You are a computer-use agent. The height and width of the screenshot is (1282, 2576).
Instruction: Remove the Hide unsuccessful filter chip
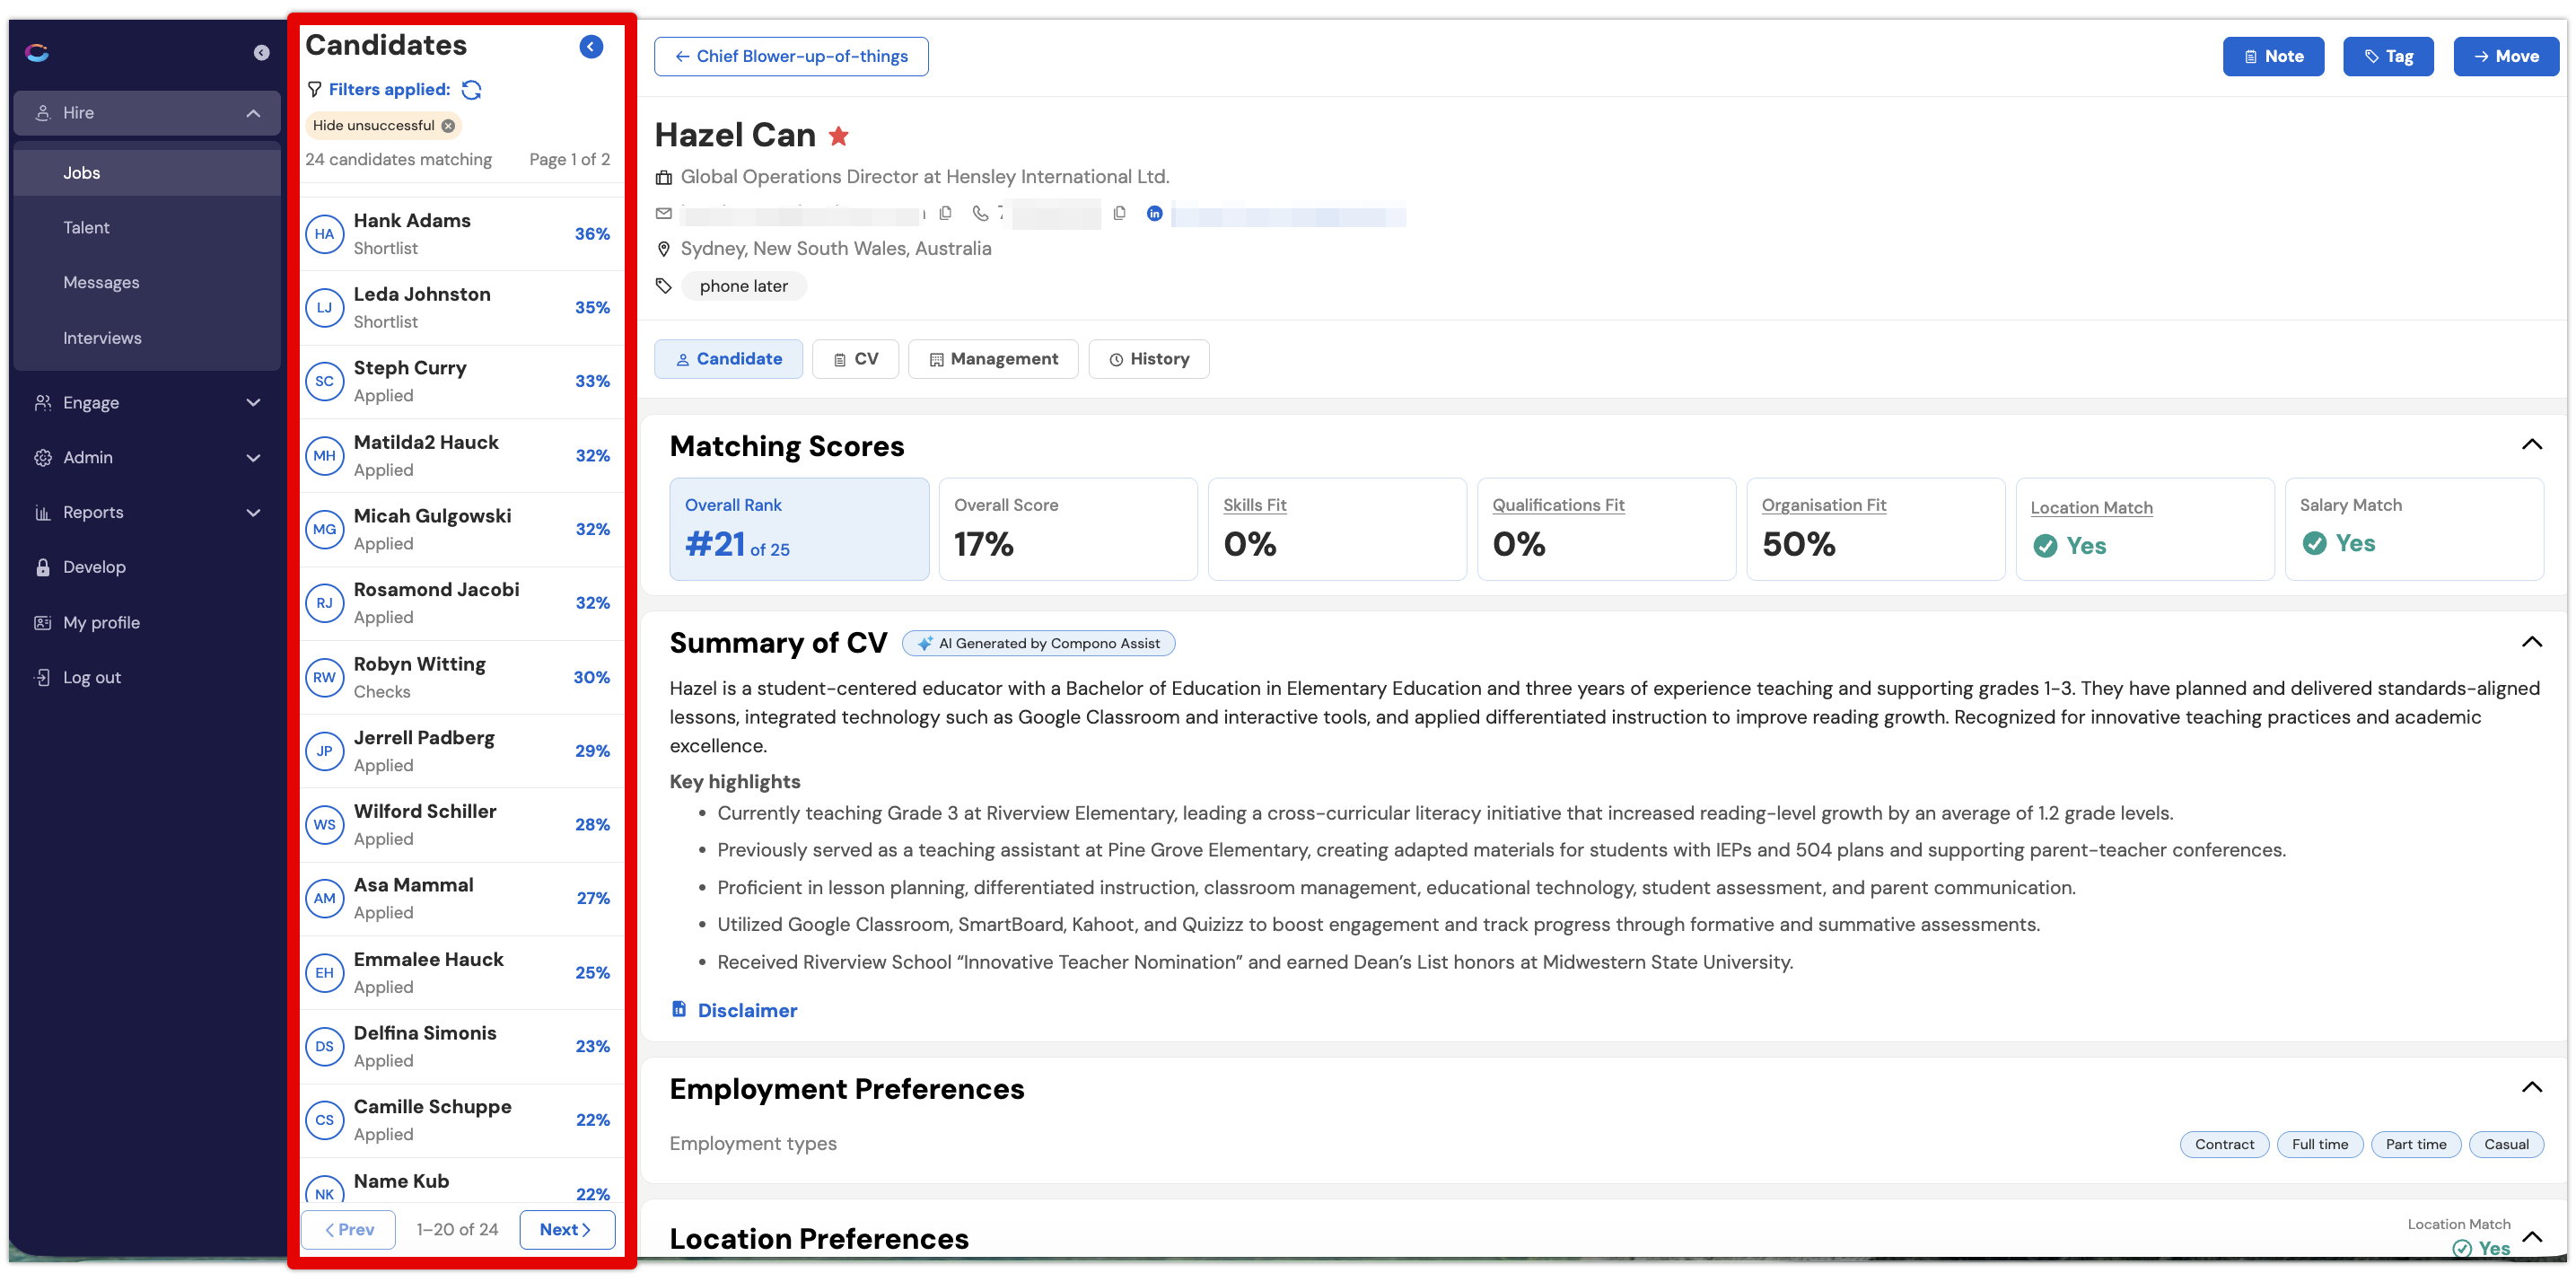(448, 126)
